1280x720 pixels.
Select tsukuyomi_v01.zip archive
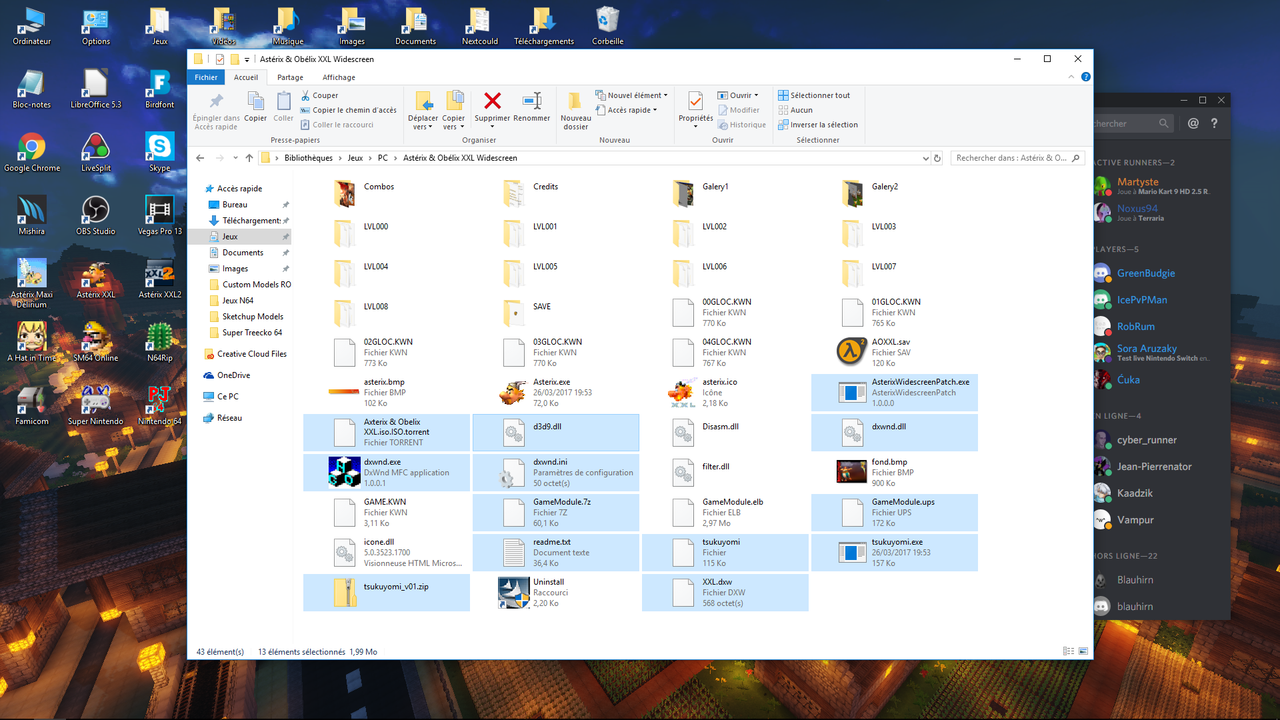click(387, 592)
